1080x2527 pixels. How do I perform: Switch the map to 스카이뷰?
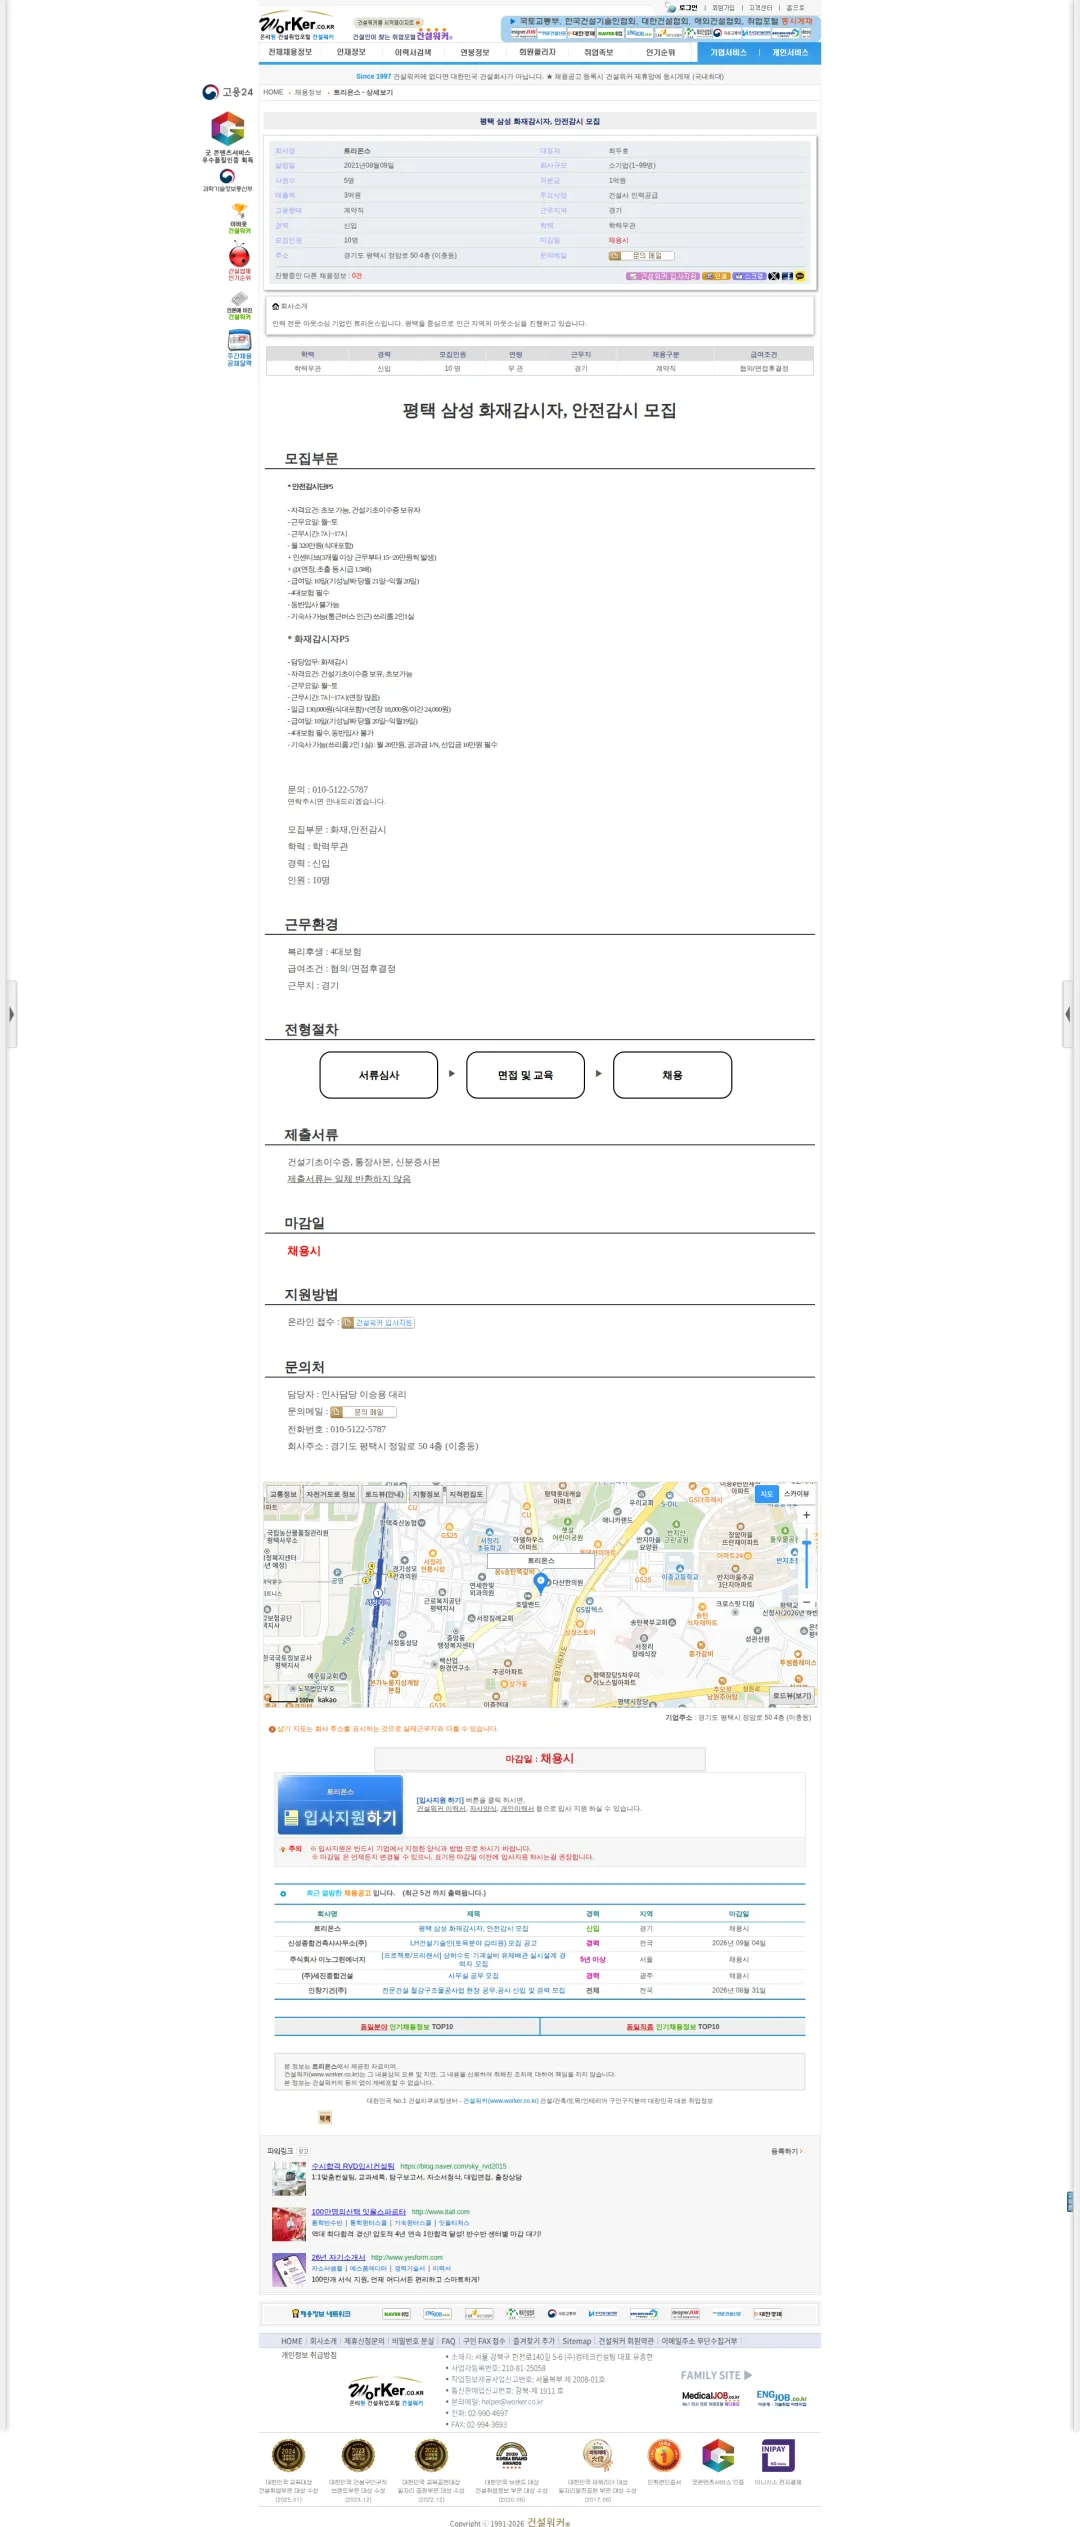(x=797, y=1494)
